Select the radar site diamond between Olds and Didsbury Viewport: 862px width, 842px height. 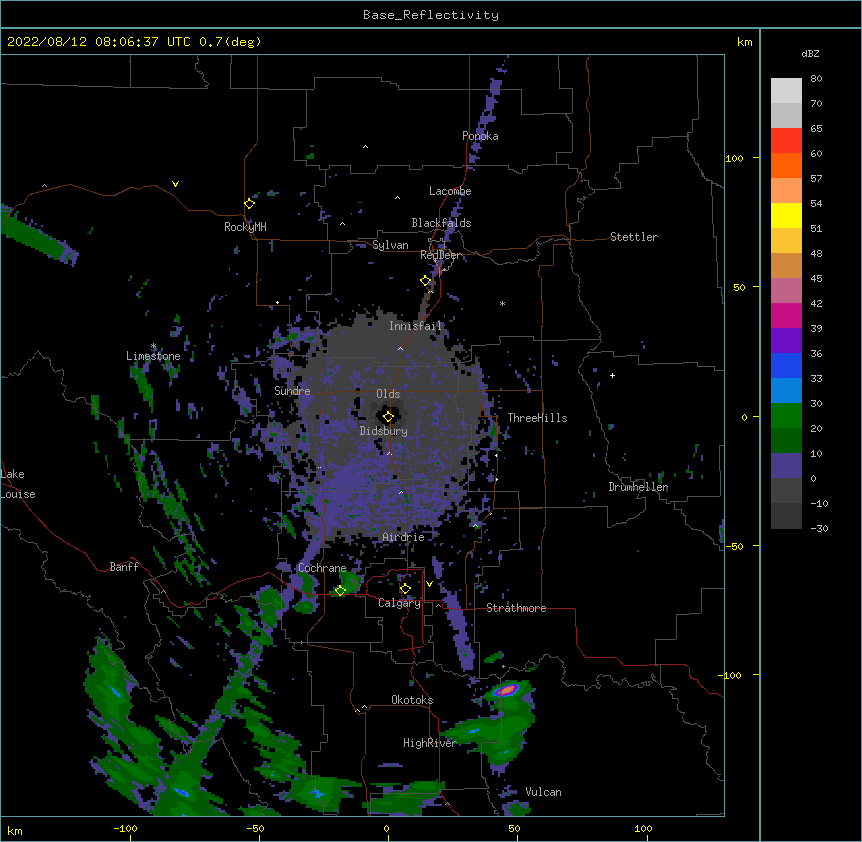[388, 417]
